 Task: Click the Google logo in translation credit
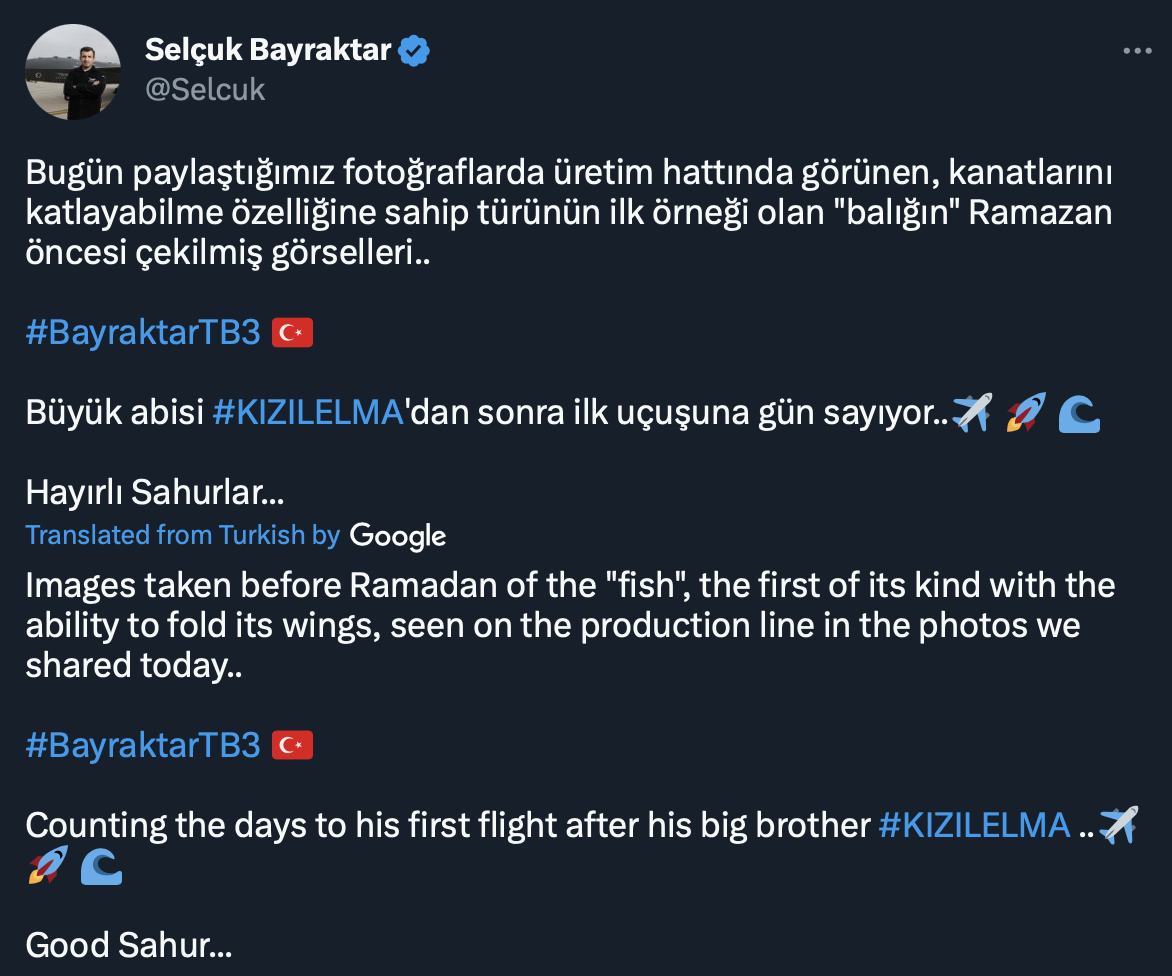(398, 536)
